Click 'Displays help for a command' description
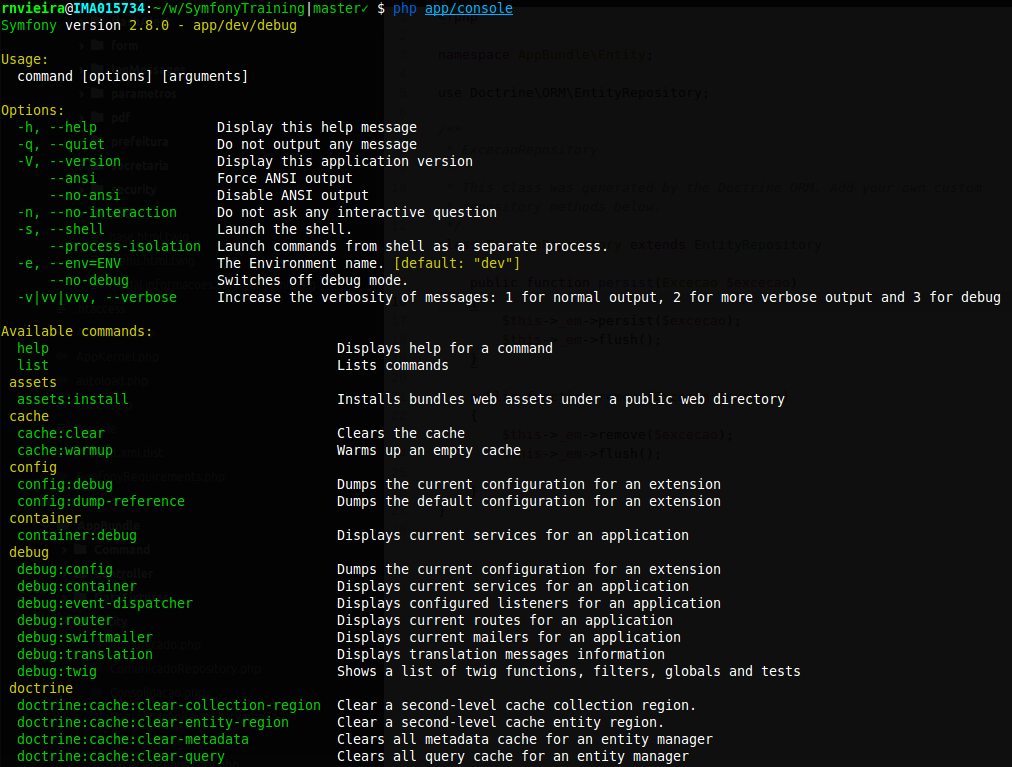This screenshot has width=1012, height=767. pyautogui.click(x=445, y=348)
